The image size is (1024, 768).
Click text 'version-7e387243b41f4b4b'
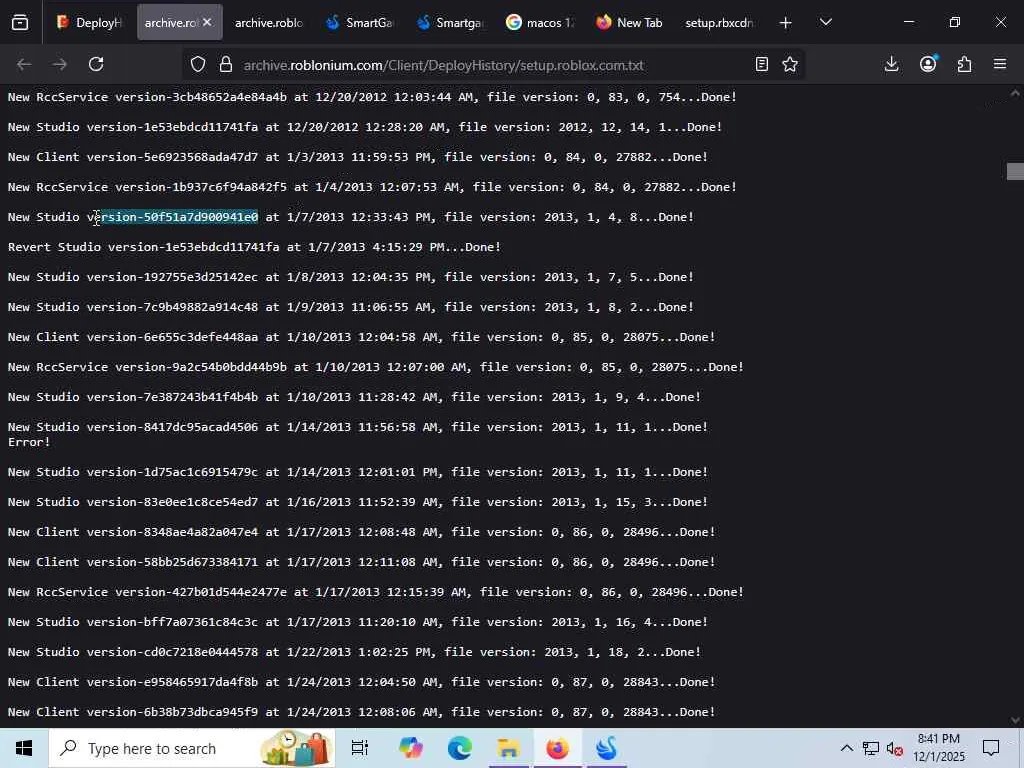click(172, 397)
